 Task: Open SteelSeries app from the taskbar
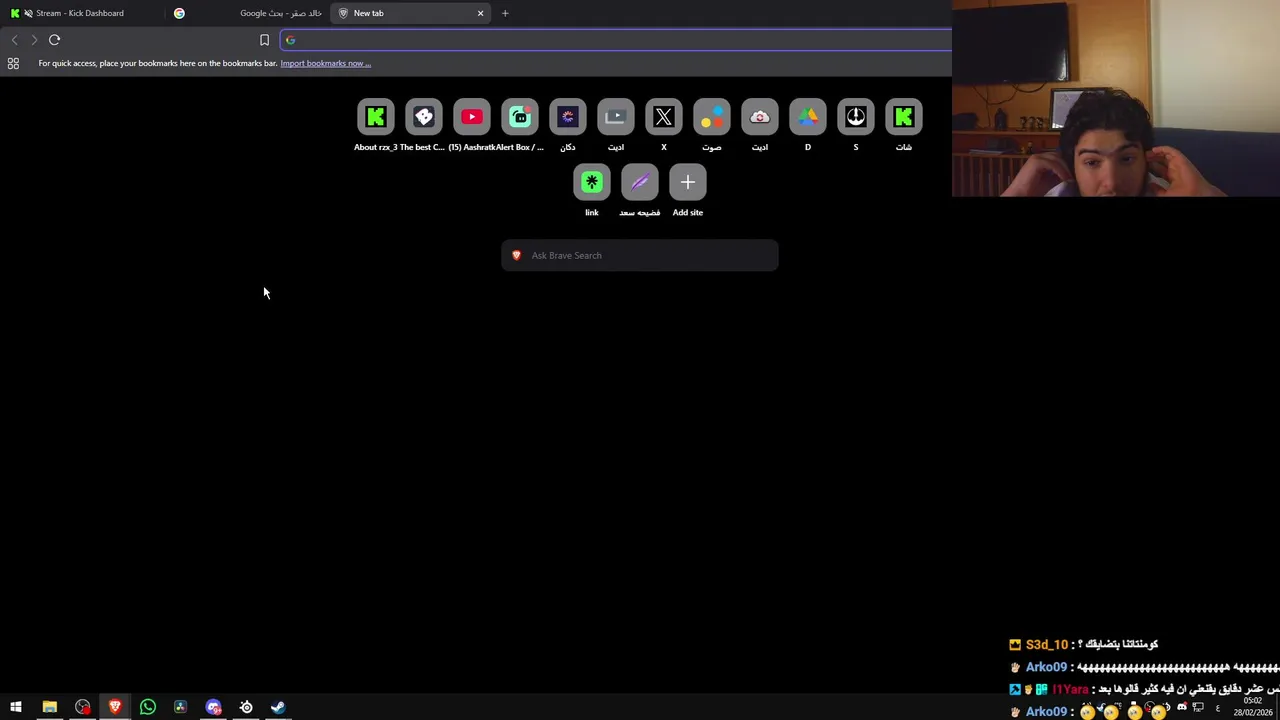(246, 707)
